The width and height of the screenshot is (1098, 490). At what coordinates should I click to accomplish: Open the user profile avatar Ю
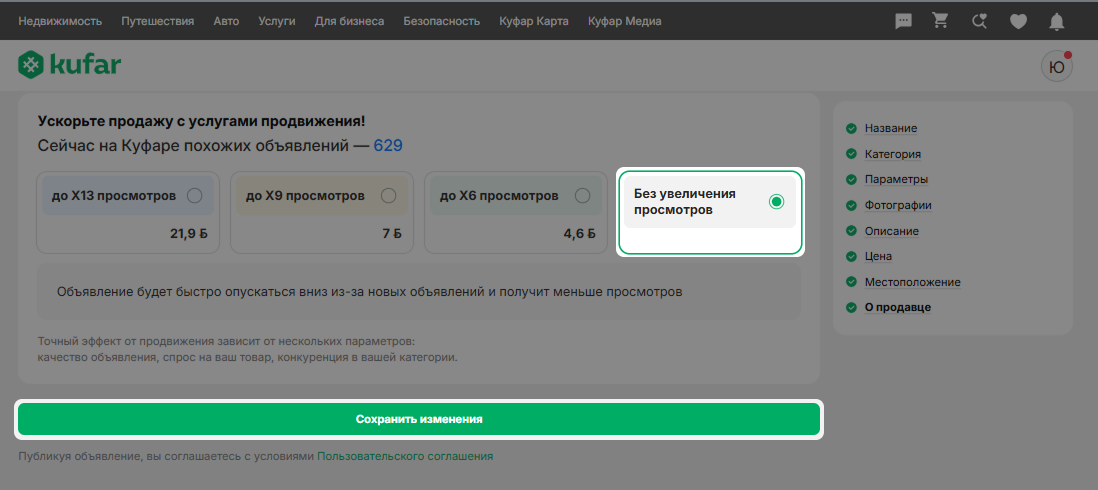(x=1057, y=67)
